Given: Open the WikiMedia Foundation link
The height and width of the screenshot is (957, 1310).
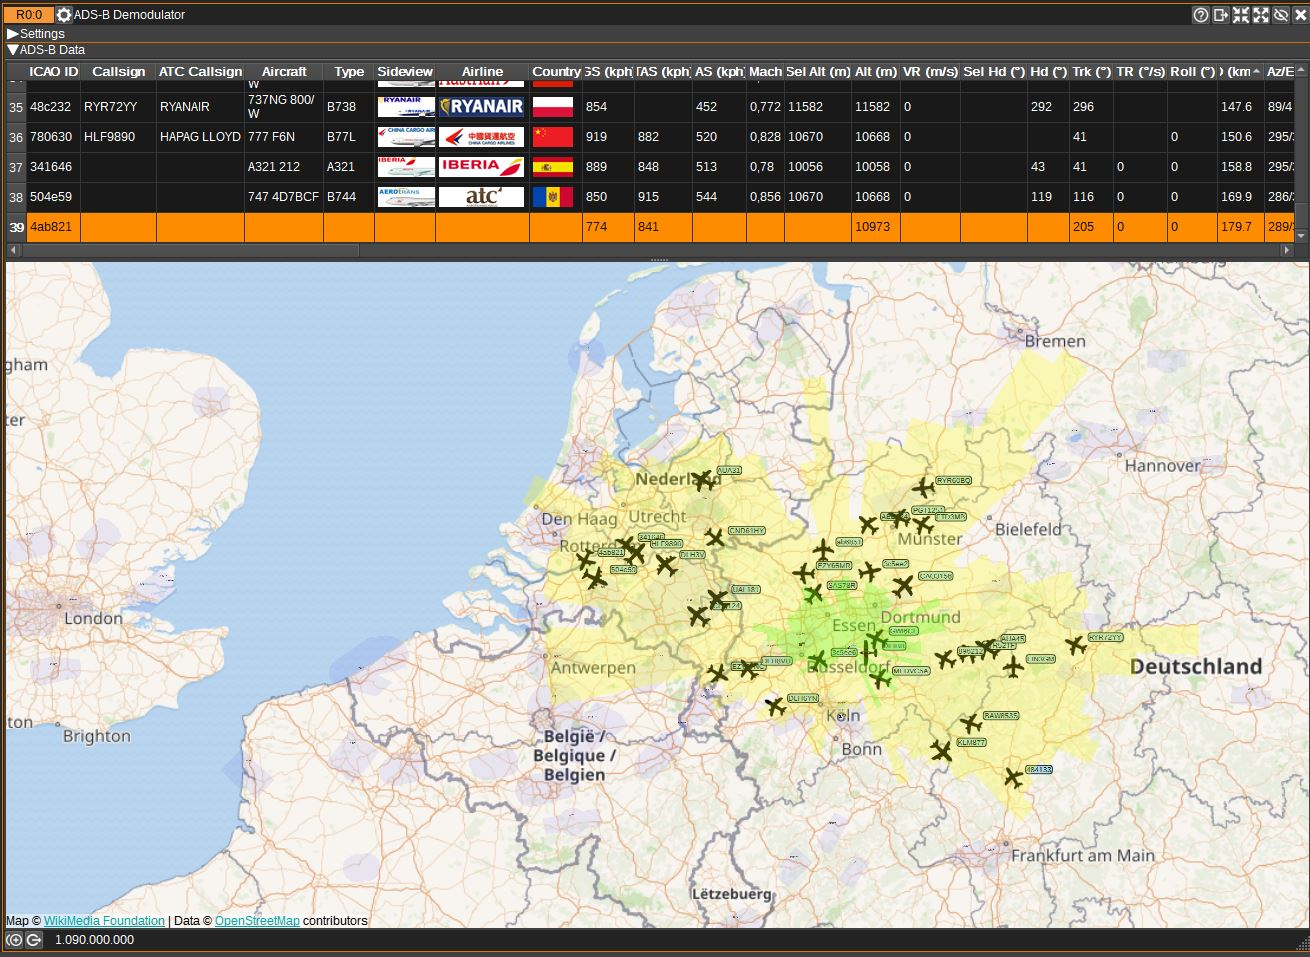Looking at the screenshot, I should pyautogui.click(x=104, y=921).
